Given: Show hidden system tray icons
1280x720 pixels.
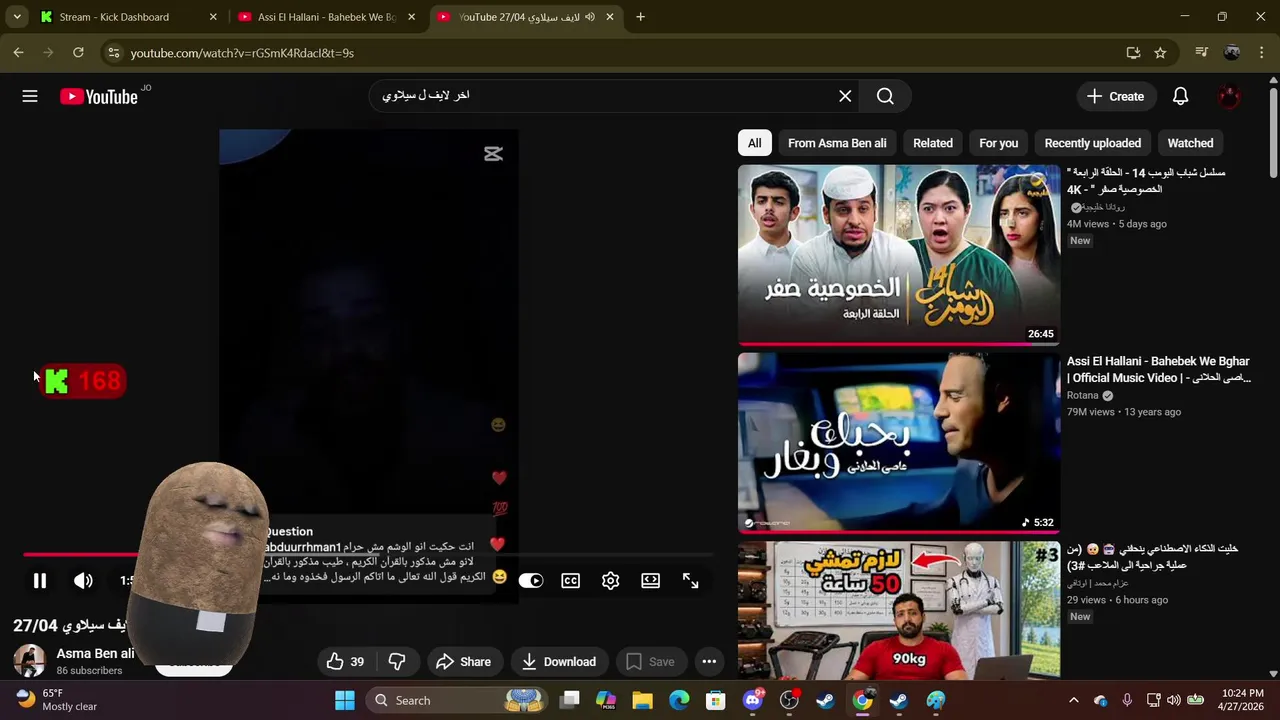Looking at the screenshot, I should 1073,700.
